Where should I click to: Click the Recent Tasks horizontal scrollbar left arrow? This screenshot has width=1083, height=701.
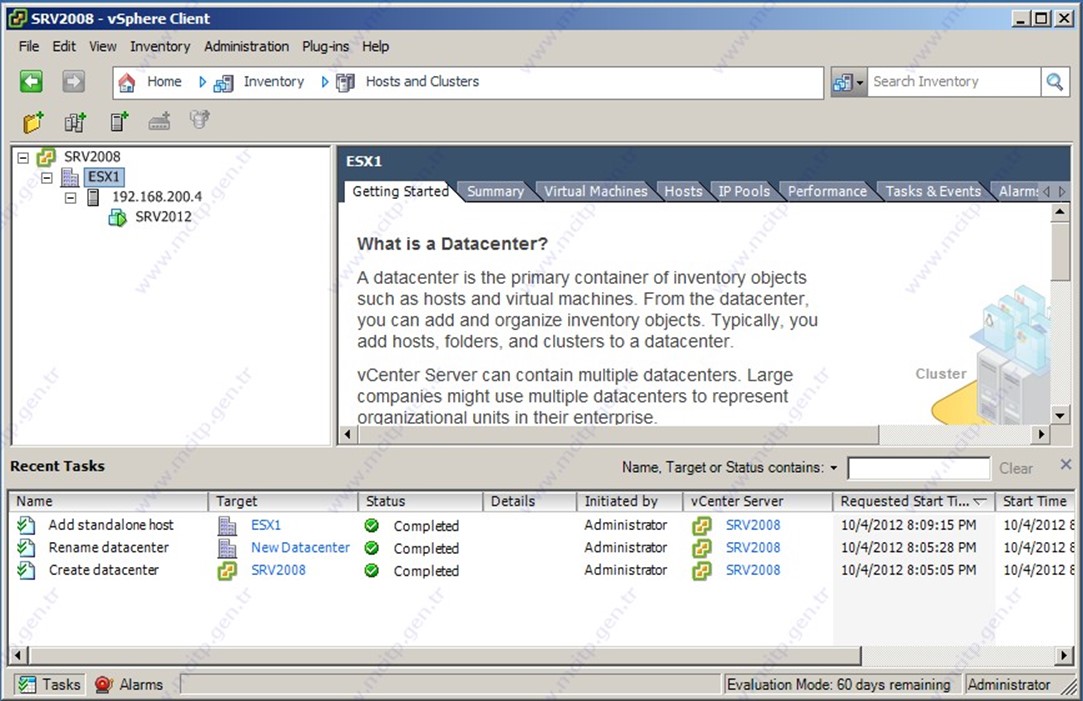[x=19, y=655]
